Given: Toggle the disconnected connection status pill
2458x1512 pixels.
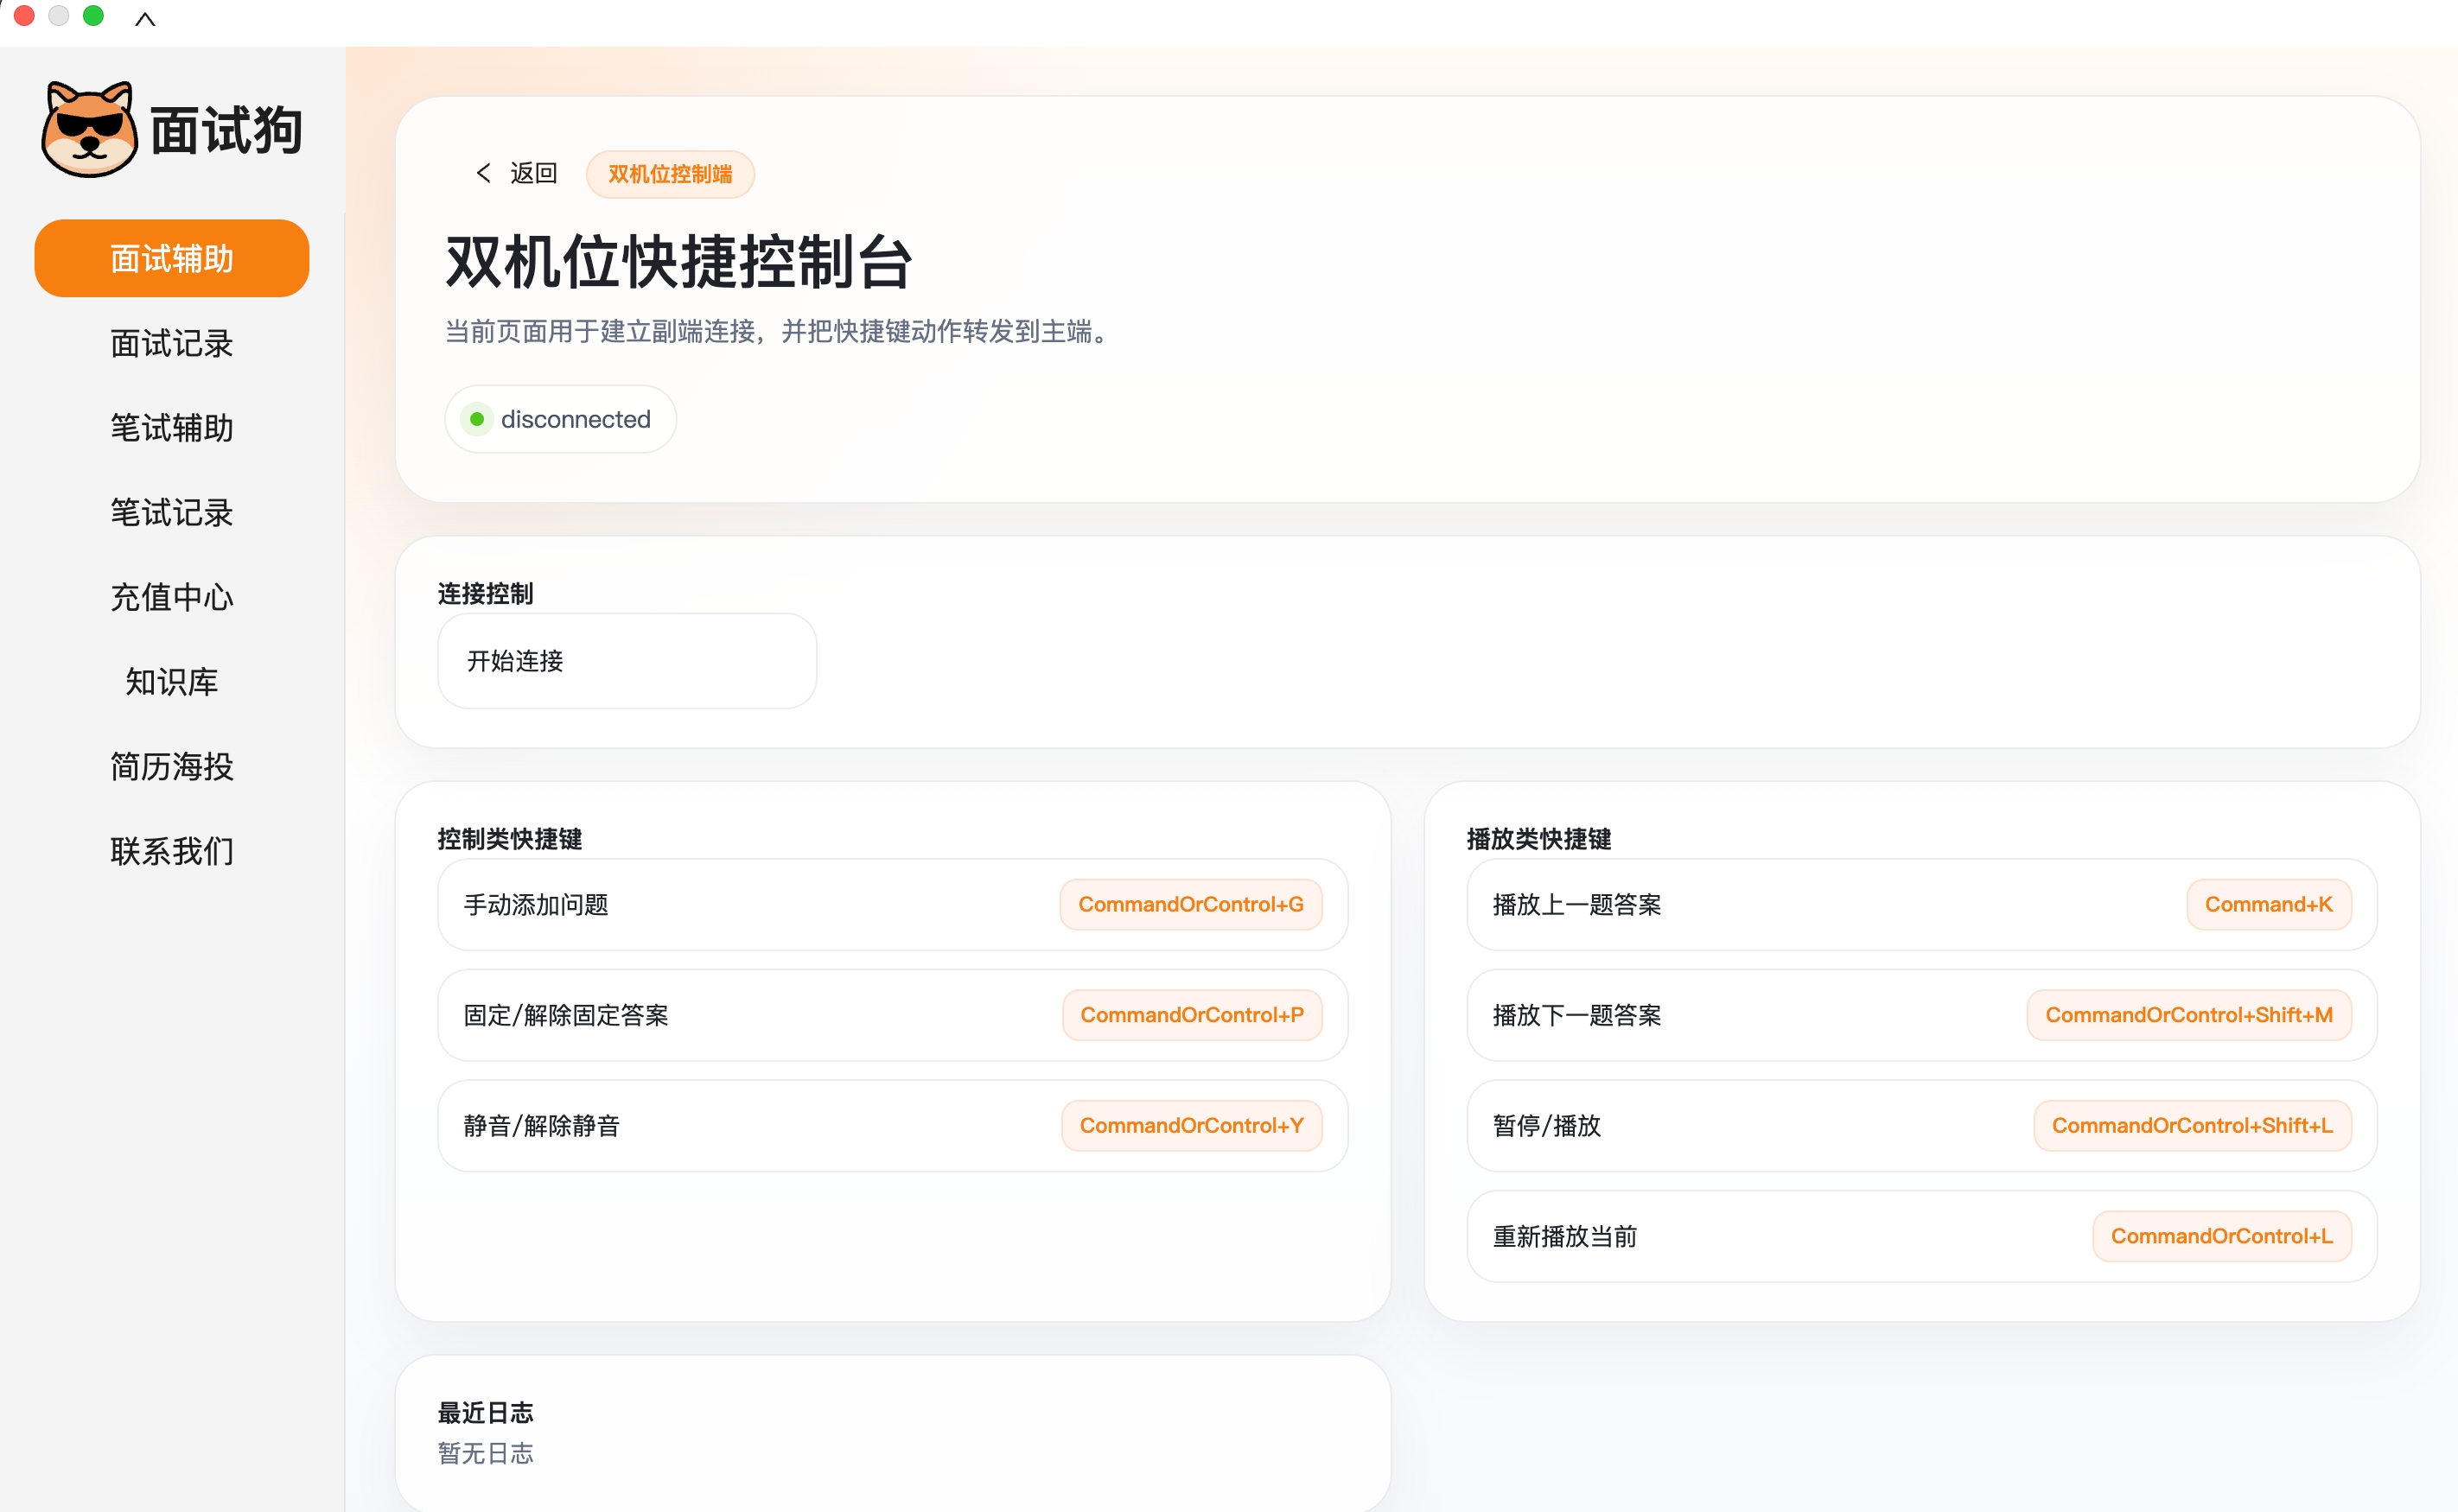Looking at the screenshot, I should pos(560,419).
